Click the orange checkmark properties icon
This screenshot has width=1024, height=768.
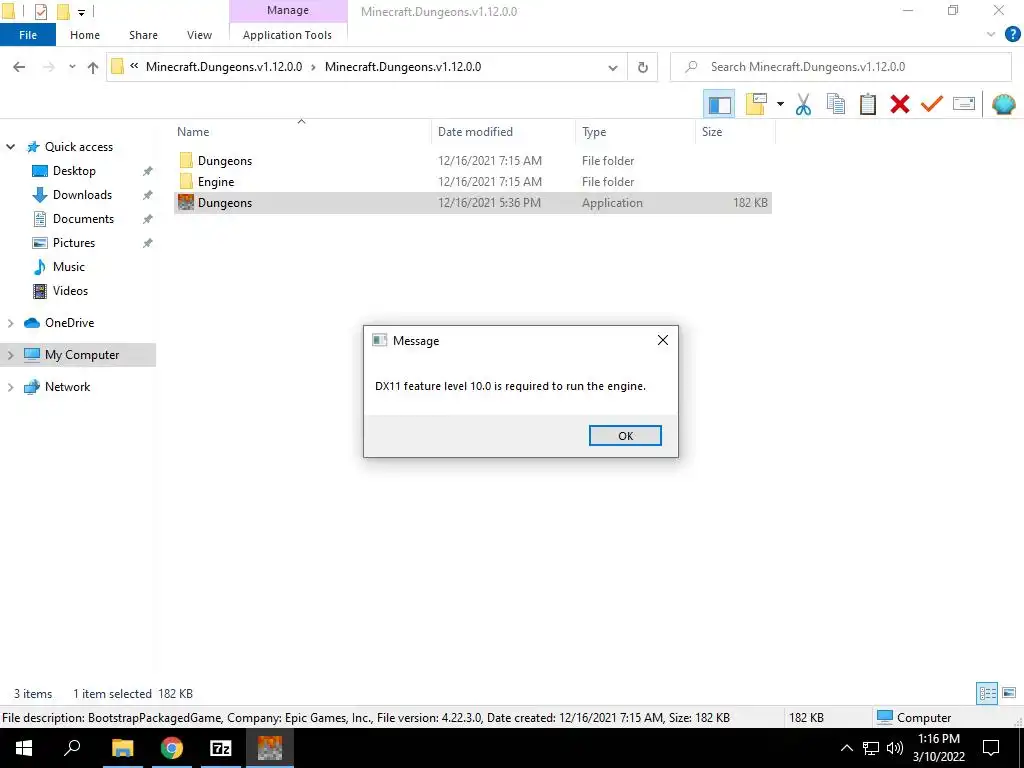932,104
